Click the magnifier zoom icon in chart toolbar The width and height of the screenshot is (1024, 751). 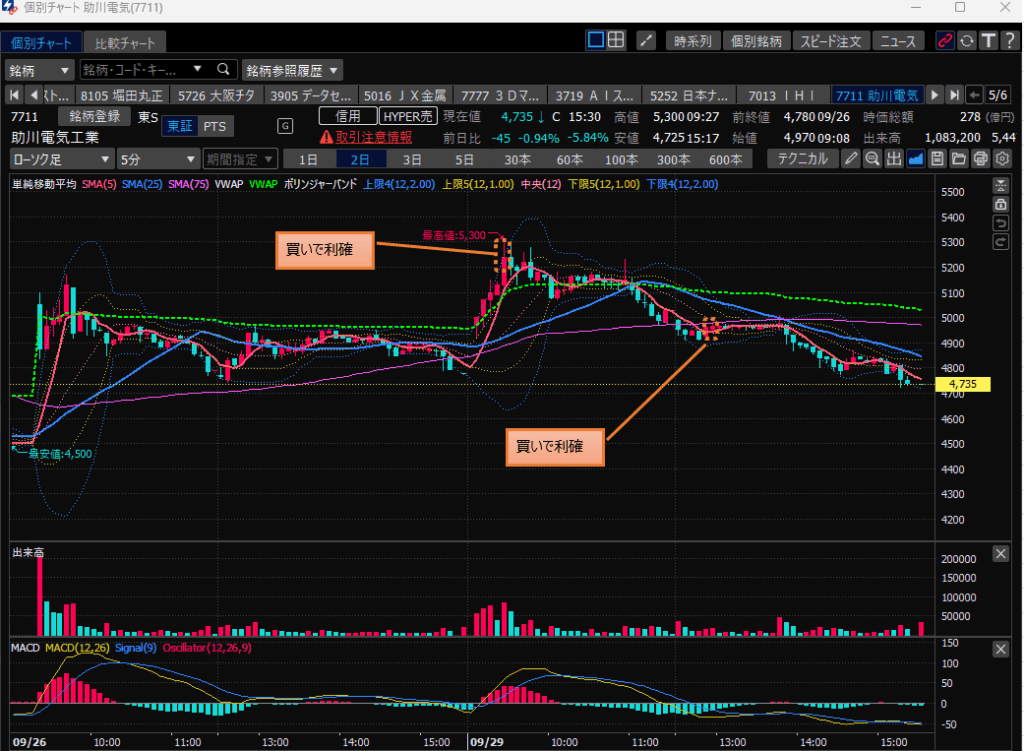tap(872, 159)
